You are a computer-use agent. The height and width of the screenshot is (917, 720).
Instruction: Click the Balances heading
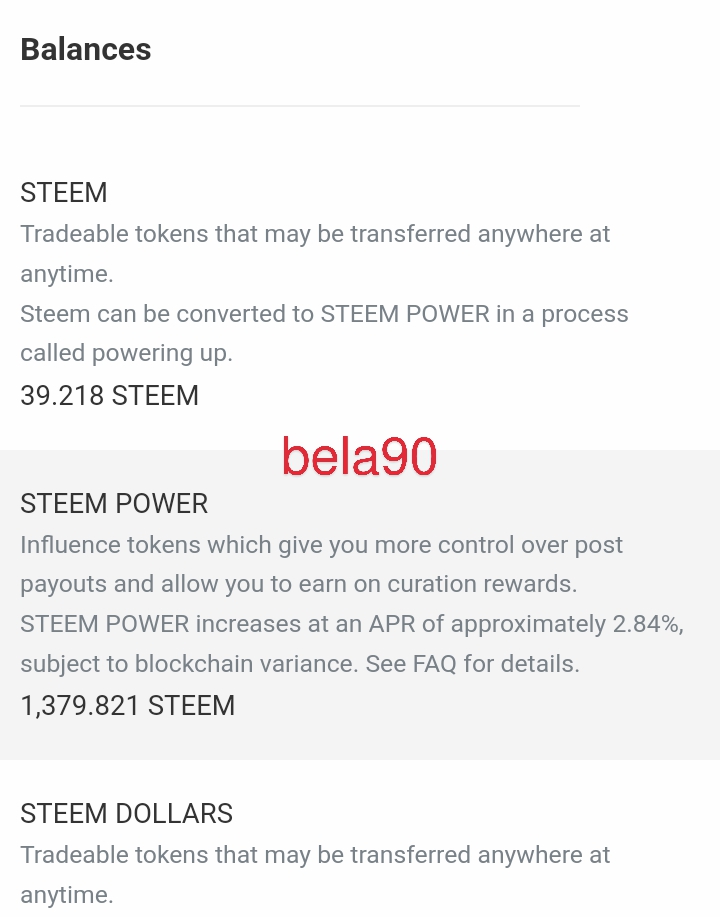click(86, 50)
